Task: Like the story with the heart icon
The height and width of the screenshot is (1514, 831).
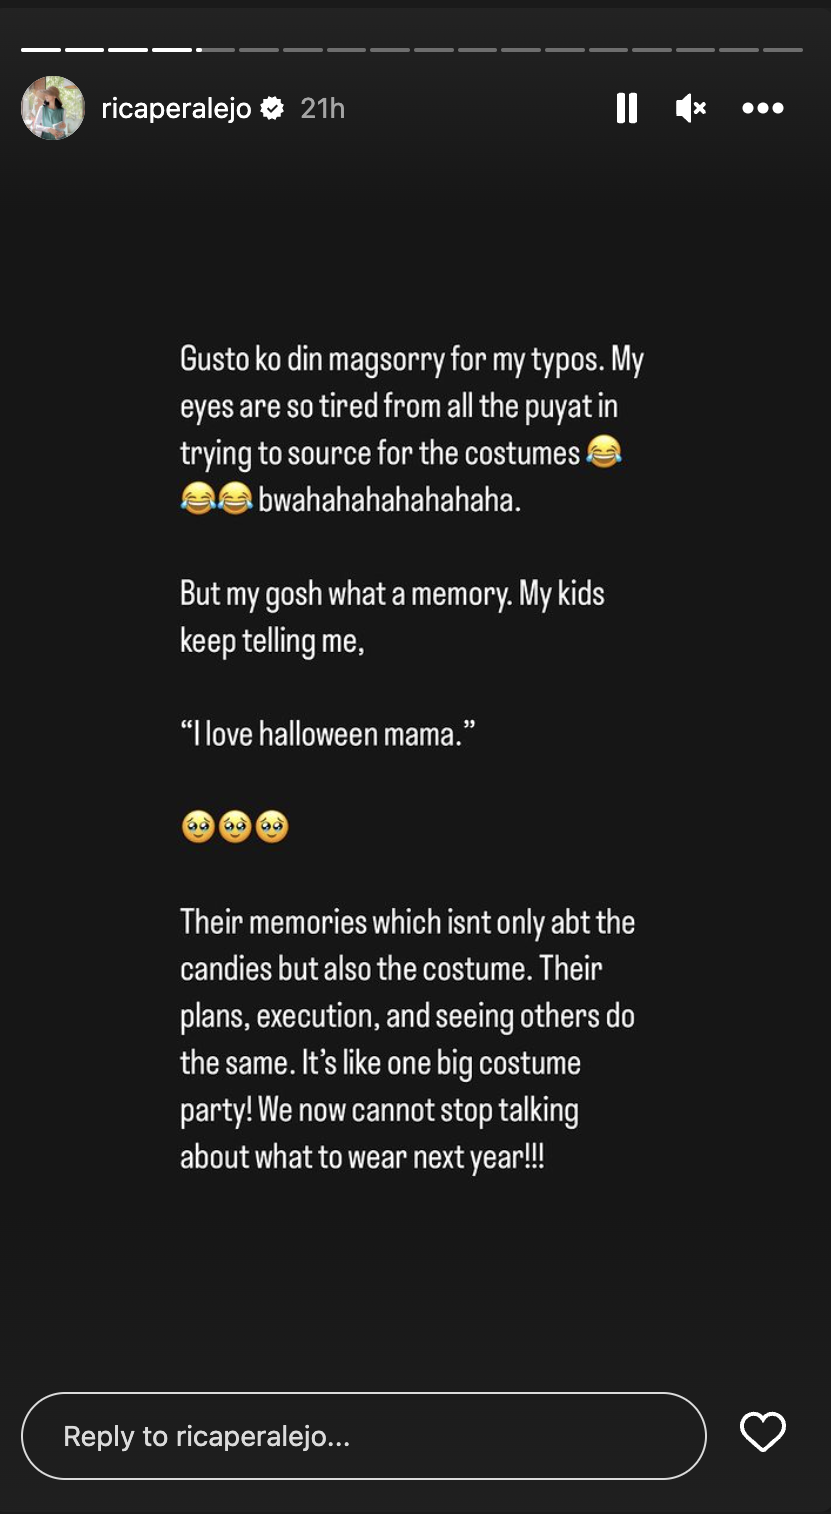Action: [x=763, y=1433]
